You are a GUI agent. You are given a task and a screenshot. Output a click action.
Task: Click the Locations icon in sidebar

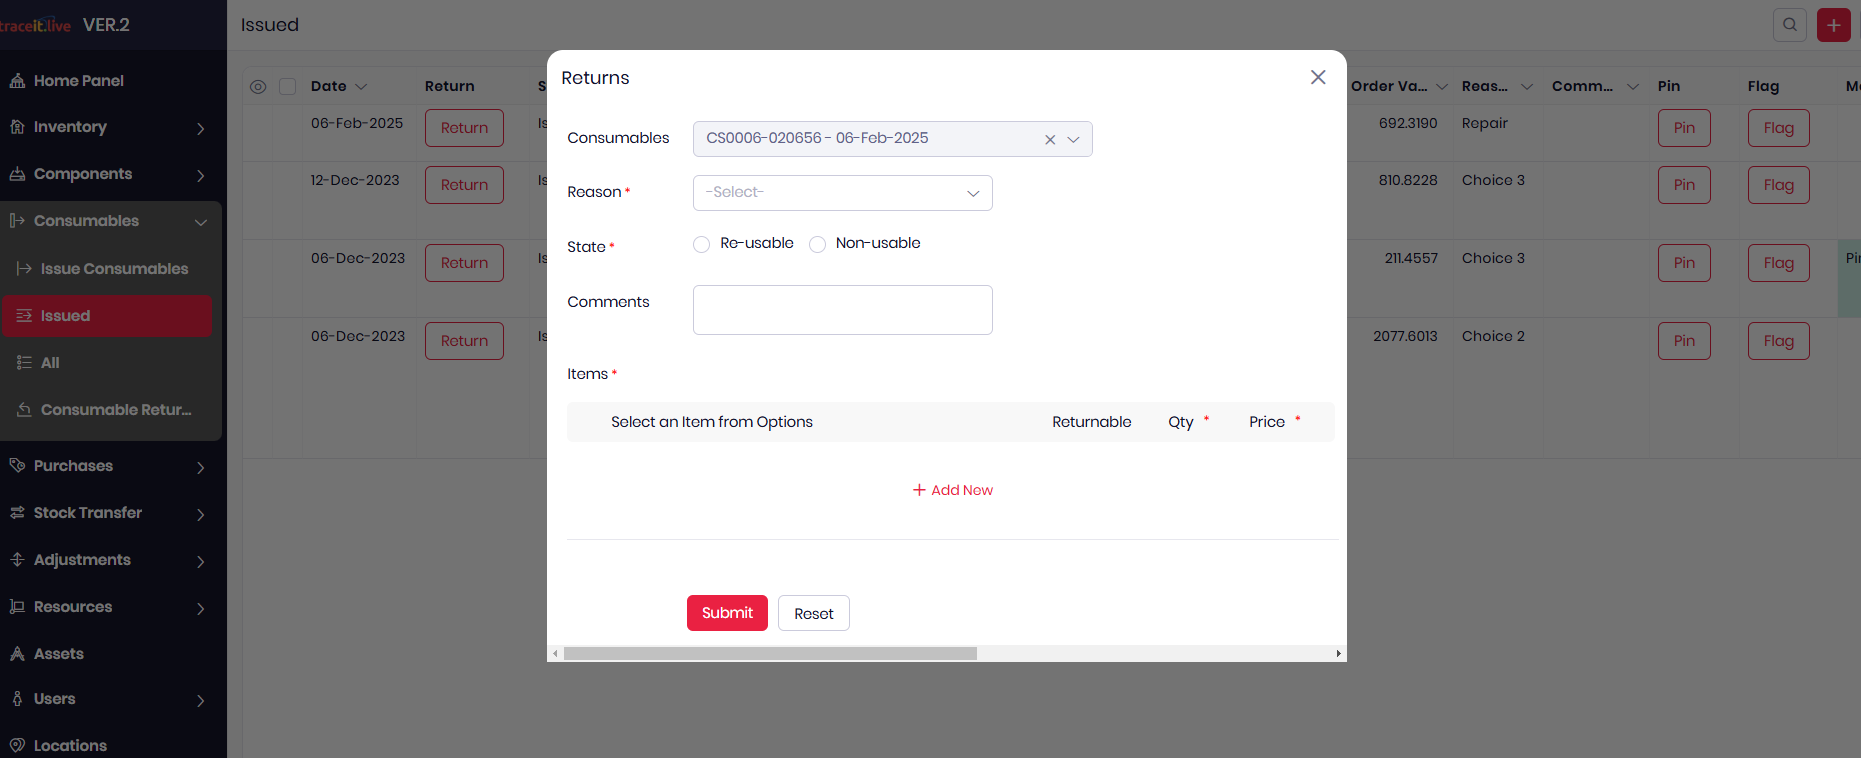(x=17, y=745)
